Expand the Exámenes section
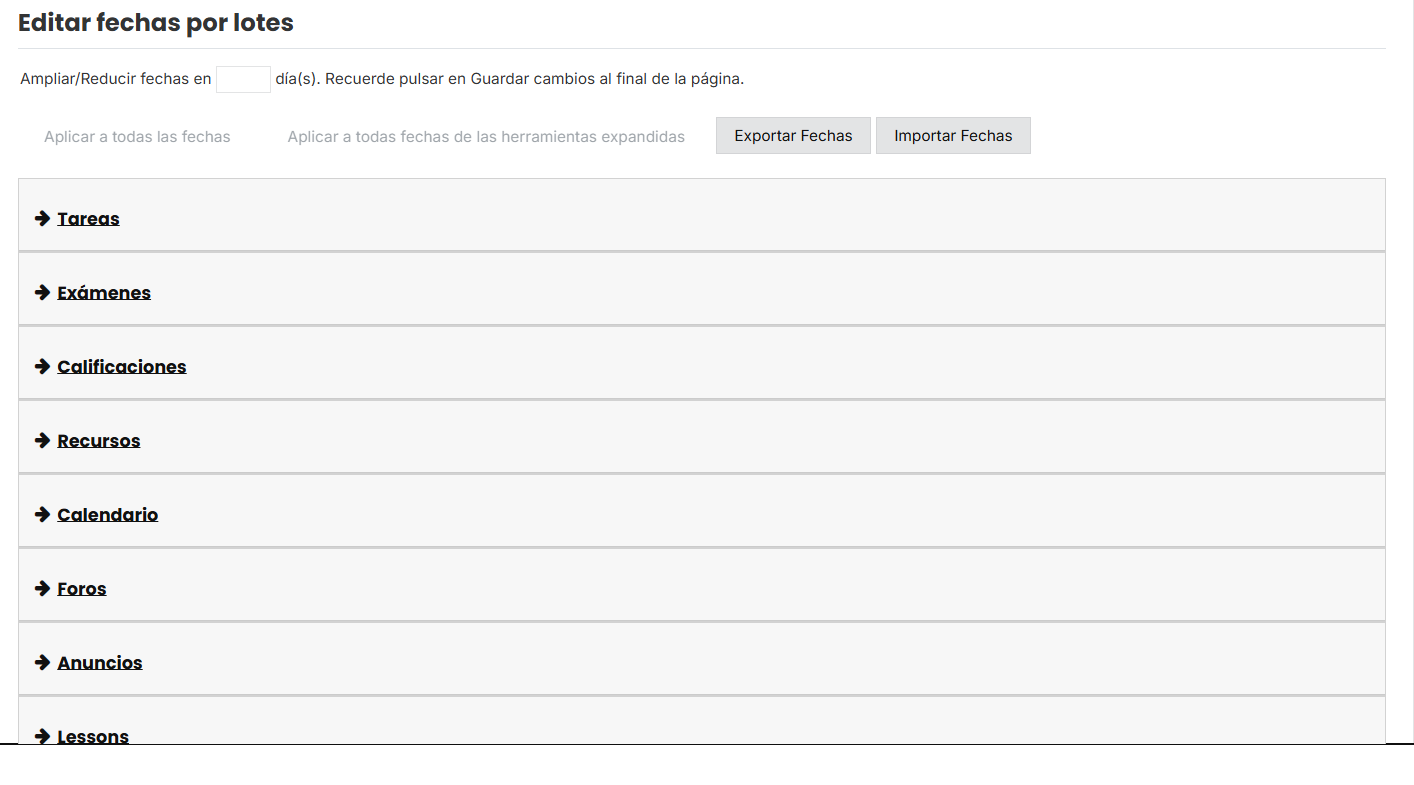The width and height of the screenshot is (1414, 785). 104,293
